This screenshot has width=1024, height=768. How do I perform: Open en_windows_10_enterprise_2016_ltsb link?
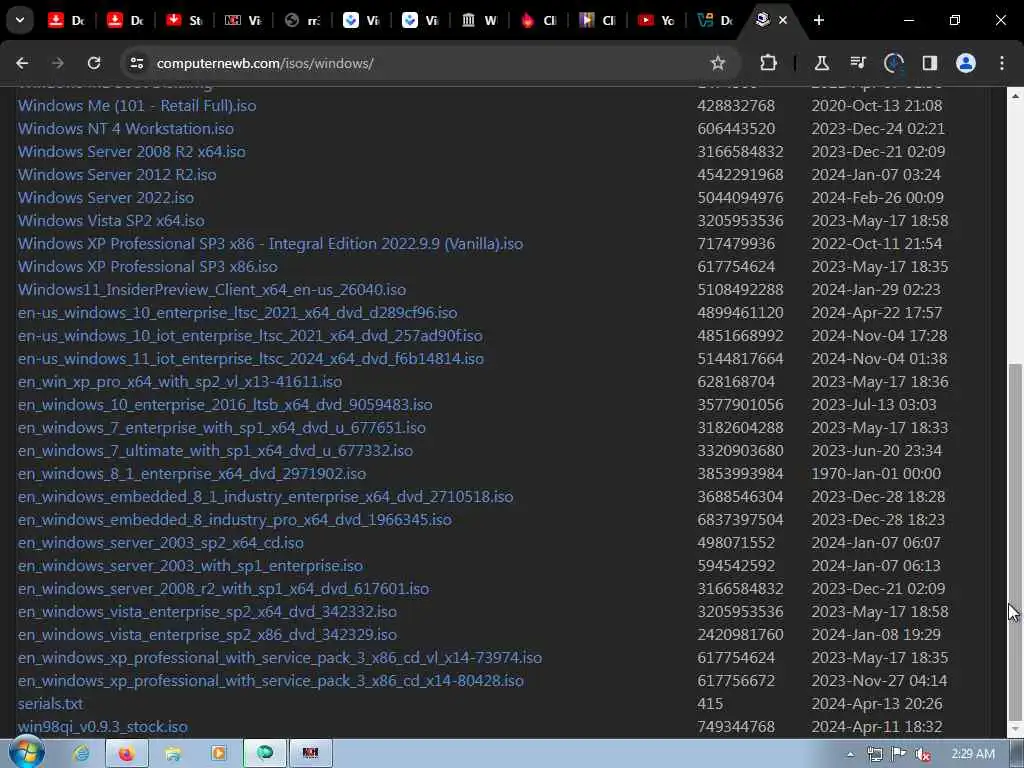point(225,405)
